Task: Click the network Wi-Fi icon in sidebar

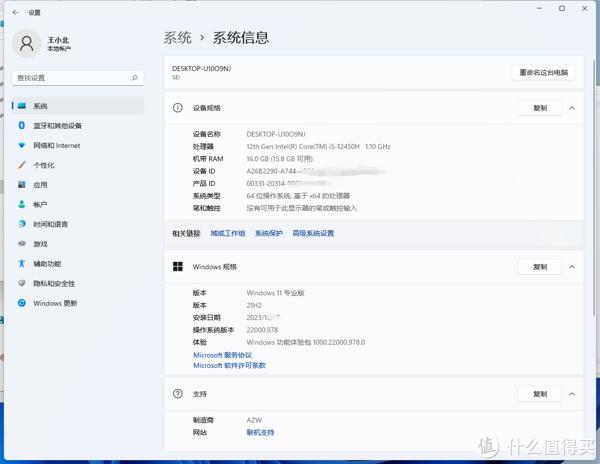Action: coord(22,145)
